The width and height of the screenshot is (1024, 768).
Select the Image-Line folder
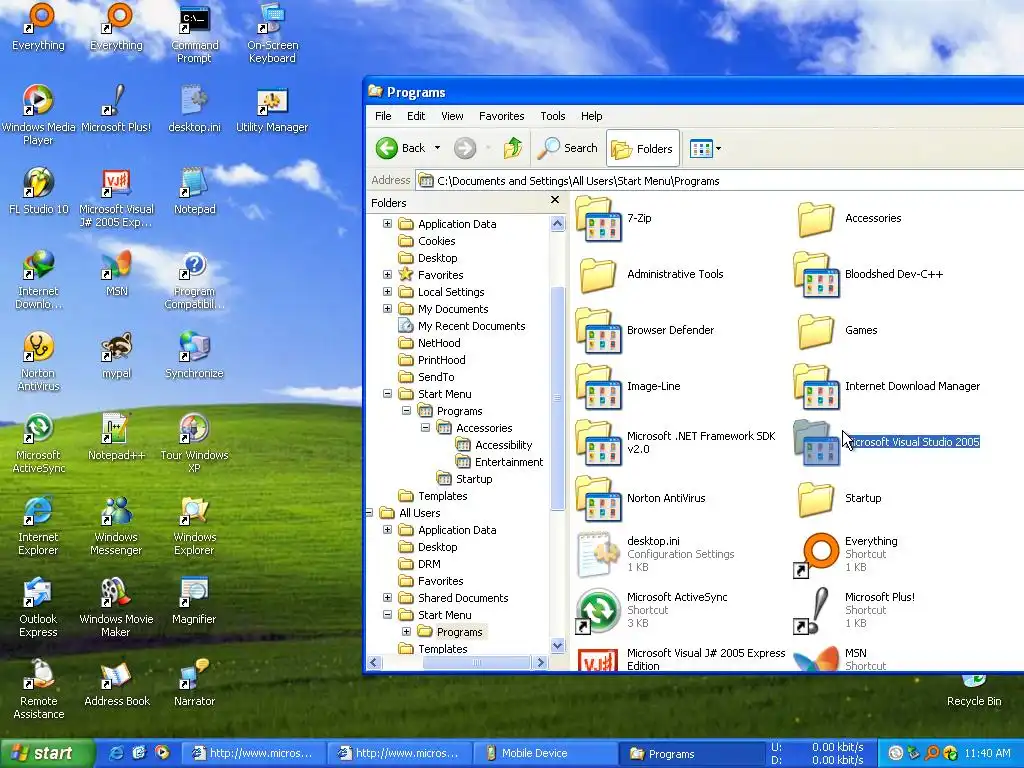click(628, 386)
